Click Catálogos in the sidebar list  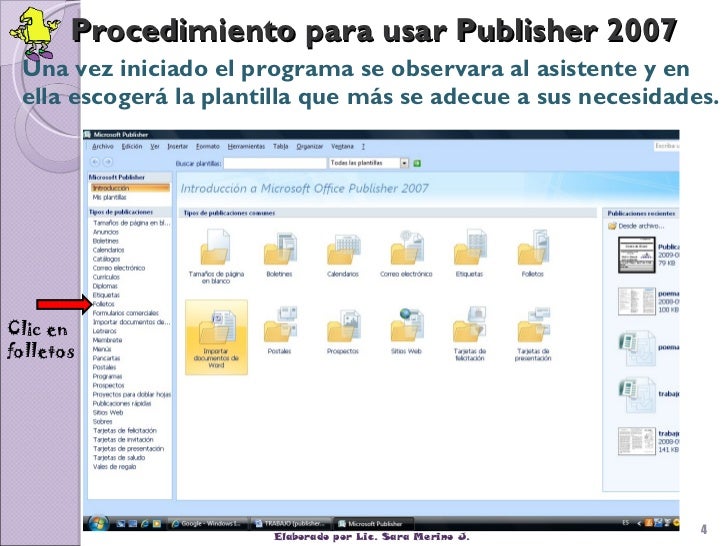tap(106, 259)
